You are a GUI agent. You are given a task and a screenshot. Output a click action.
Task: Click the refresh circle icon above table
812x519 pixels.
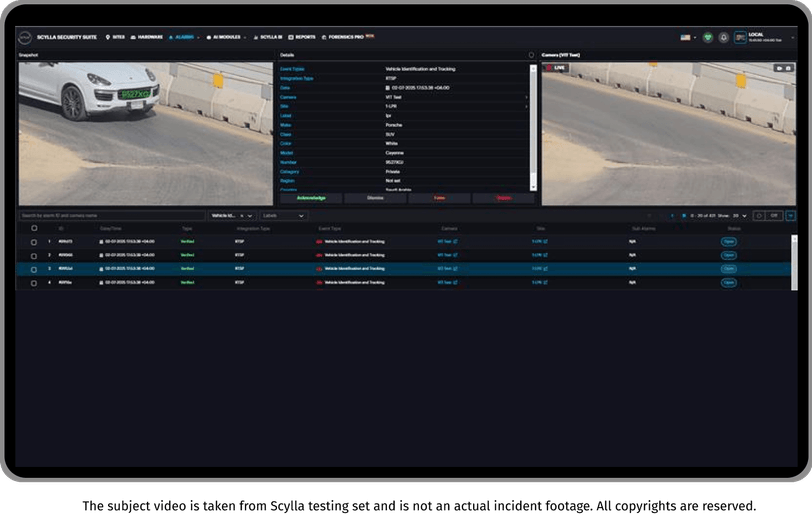pos(759,215)
